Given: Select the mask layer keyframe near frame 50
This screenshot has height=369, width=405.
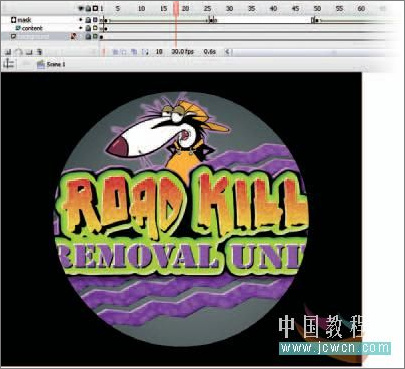Looking at the screenshot, I should (317, 20).
